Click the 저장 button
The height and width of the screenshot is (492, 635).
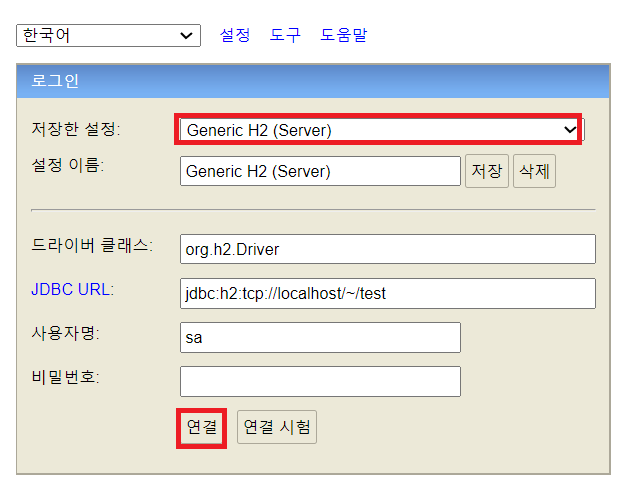point(487,171)
